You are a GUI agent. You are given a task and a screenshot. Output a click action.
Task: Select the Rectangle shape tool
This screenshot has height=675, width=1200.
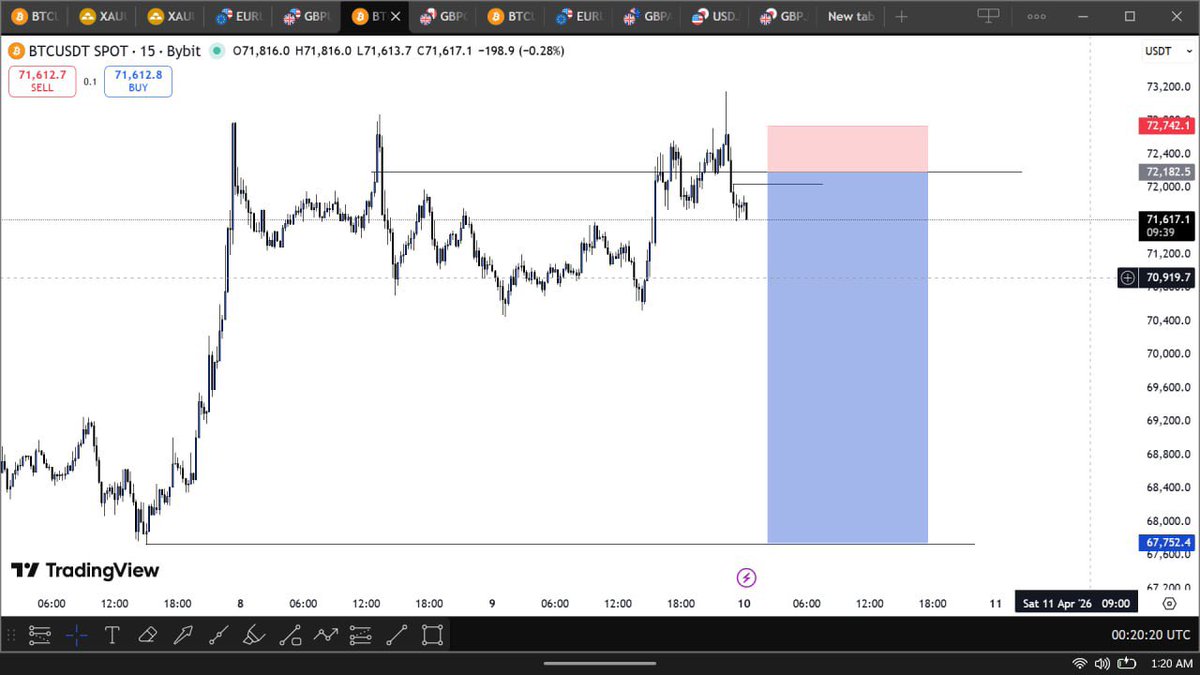pyautogui.click(x=432, y=634)
